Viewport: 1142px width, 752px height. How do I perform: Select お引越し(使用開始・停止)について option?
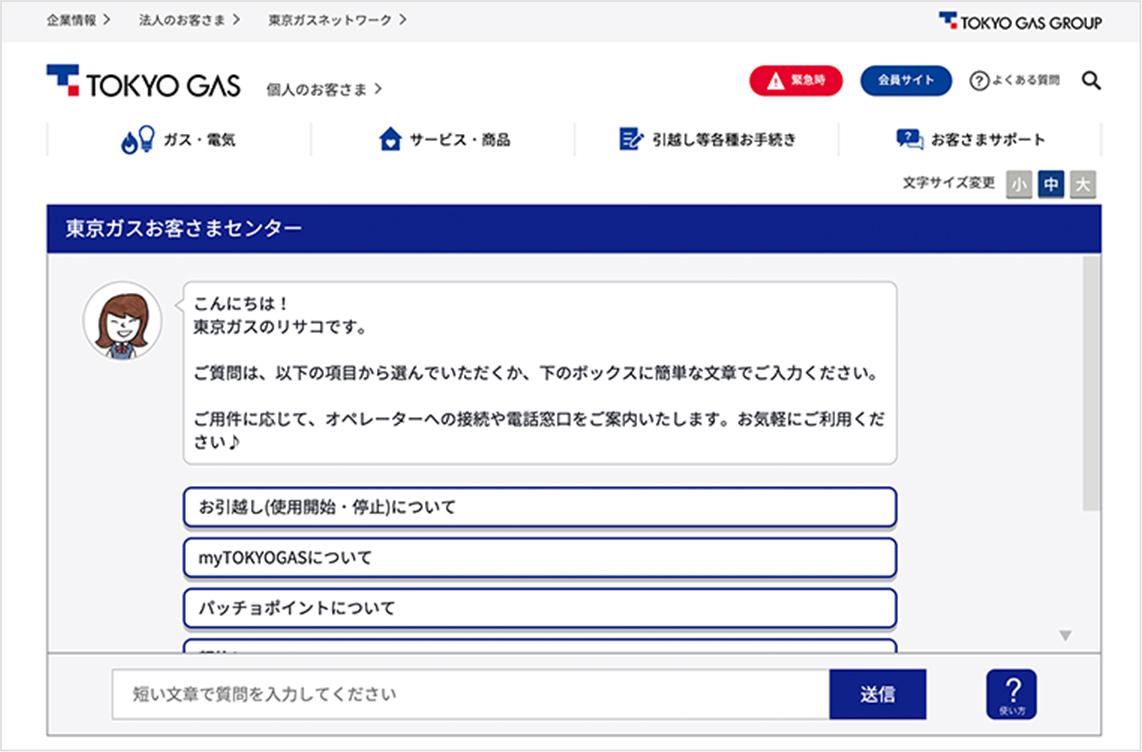540,507
